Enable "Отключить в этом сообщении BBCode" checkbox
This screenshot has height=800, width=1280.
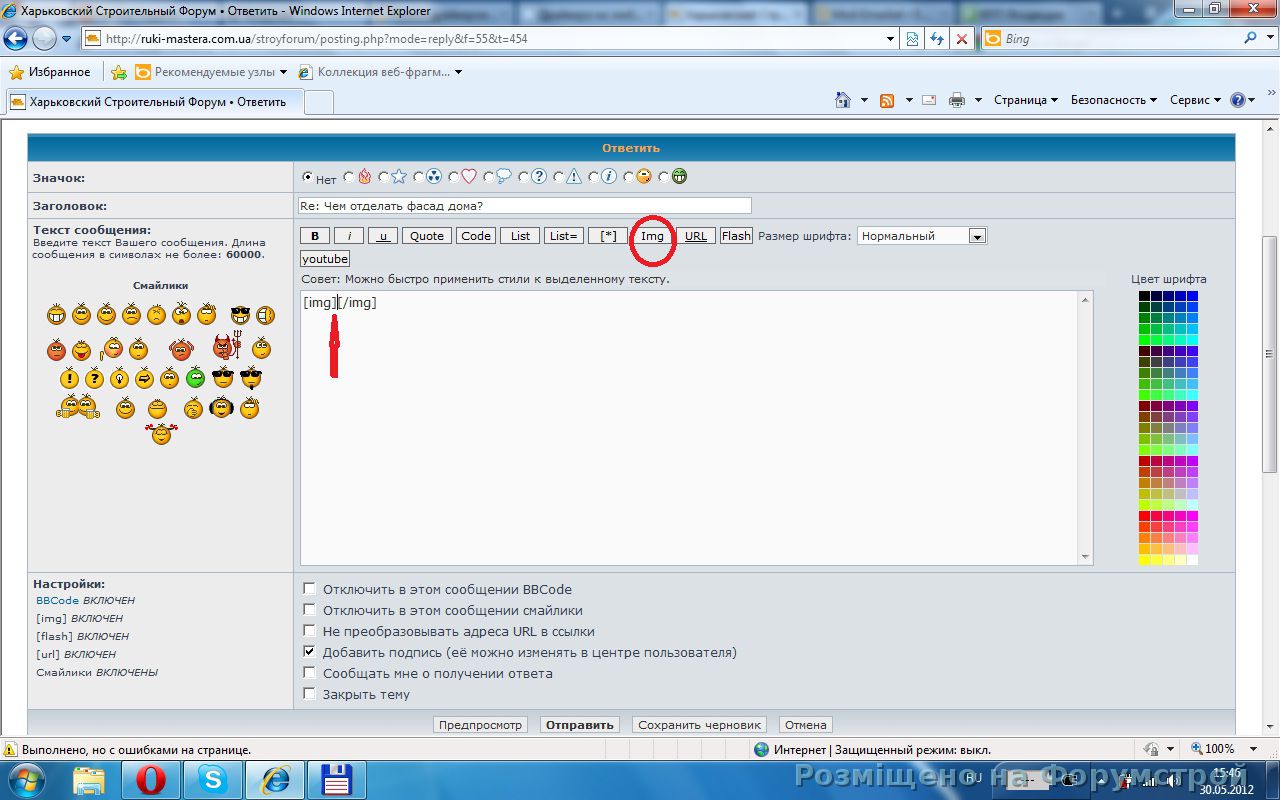pyautogui.click(x=310, y=589)
